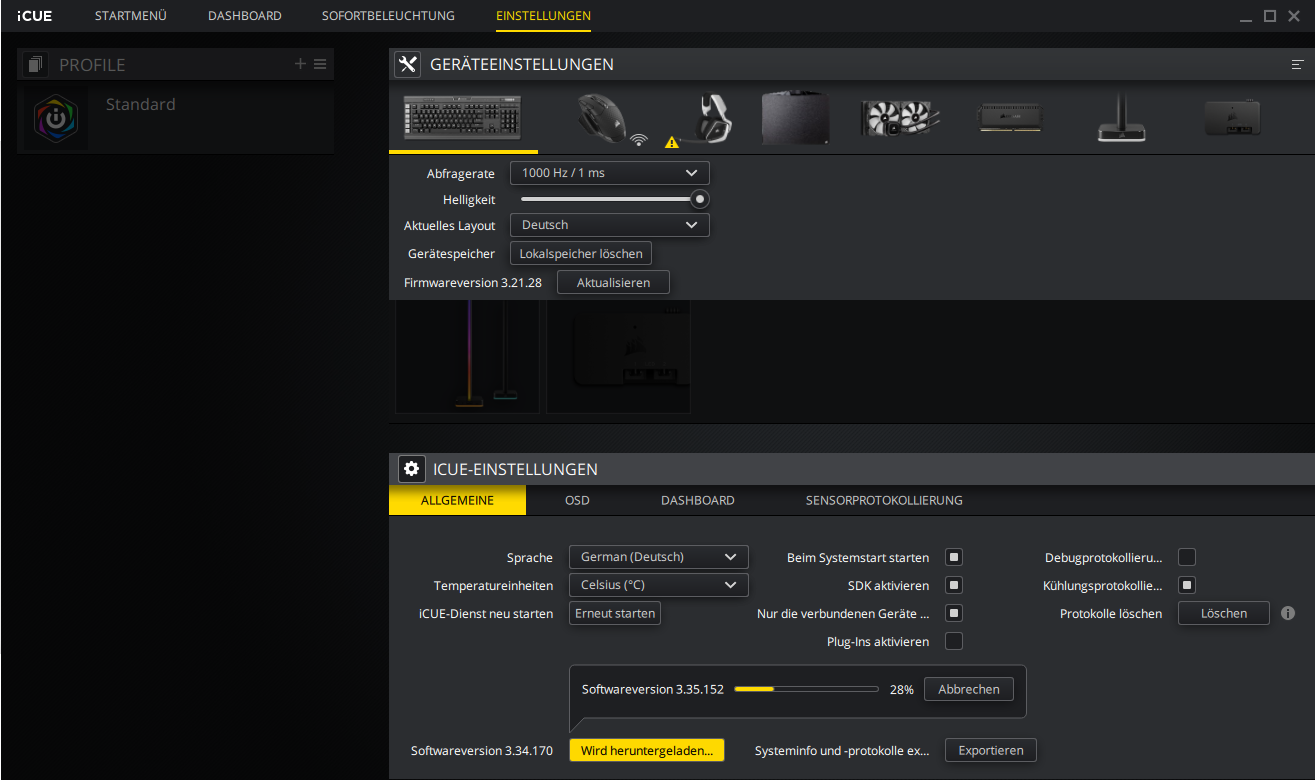Toggle the Kühlungsprotokollierung checkbox
The width and height of the screenshot is (1315, 780).
[x=1187, y=585]
